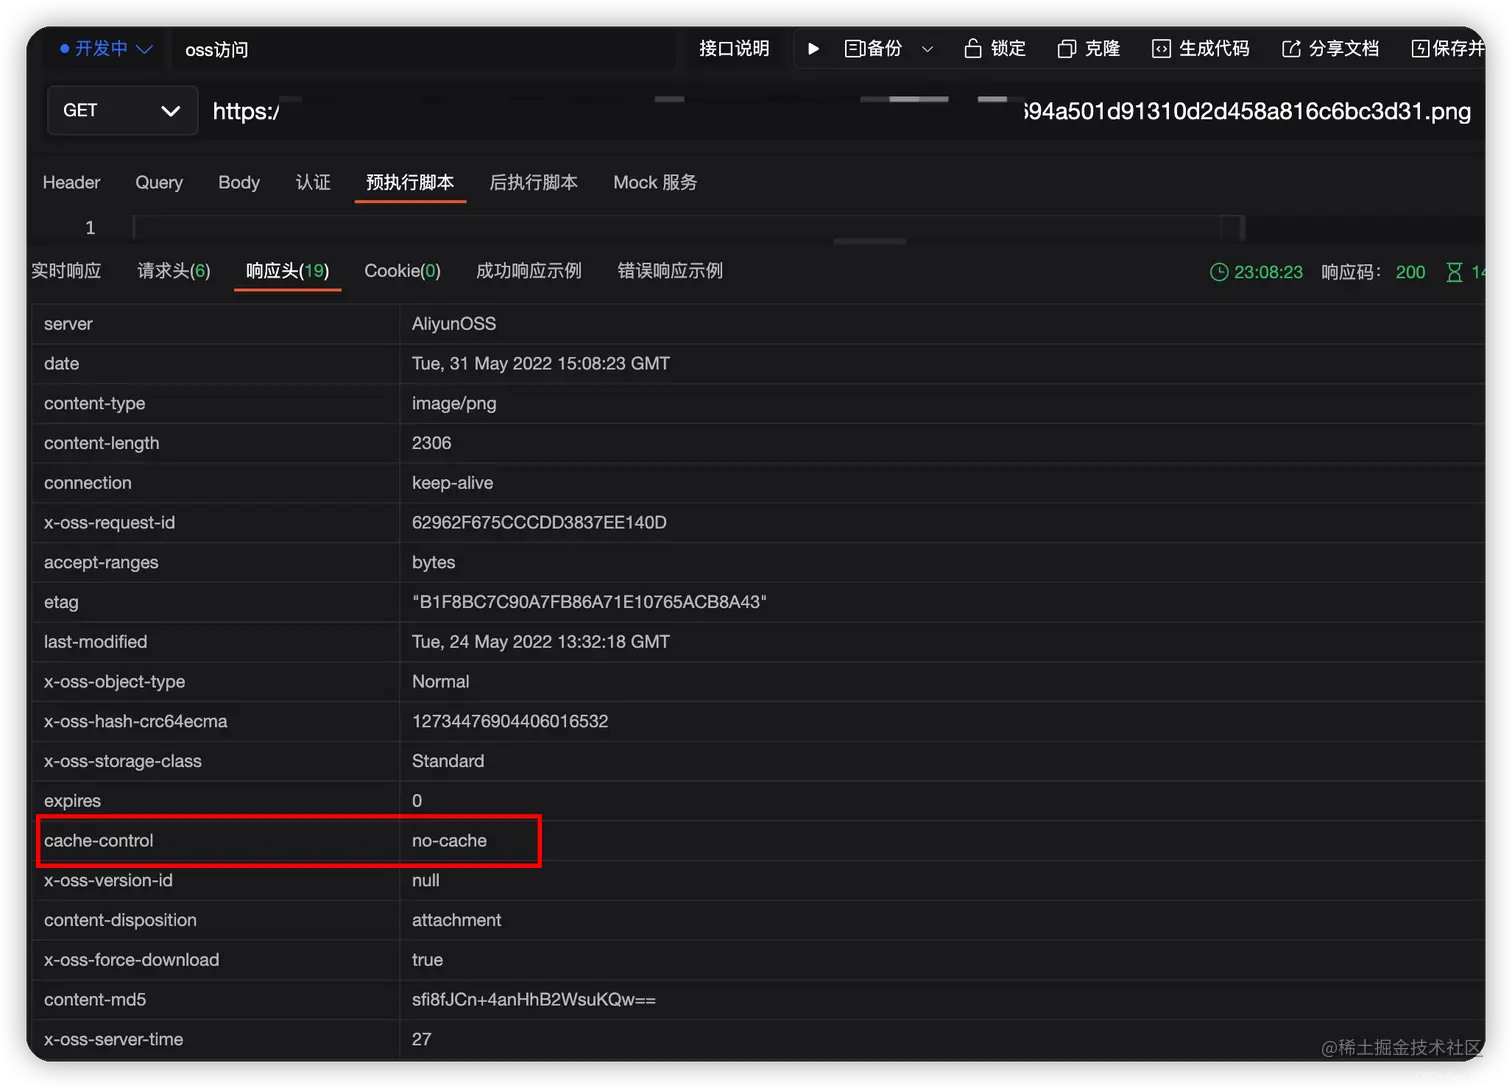The image size is (1512, 1088).
Task: Click the clock icon beside 23:08:23
Action: [x=1219, y=272]
